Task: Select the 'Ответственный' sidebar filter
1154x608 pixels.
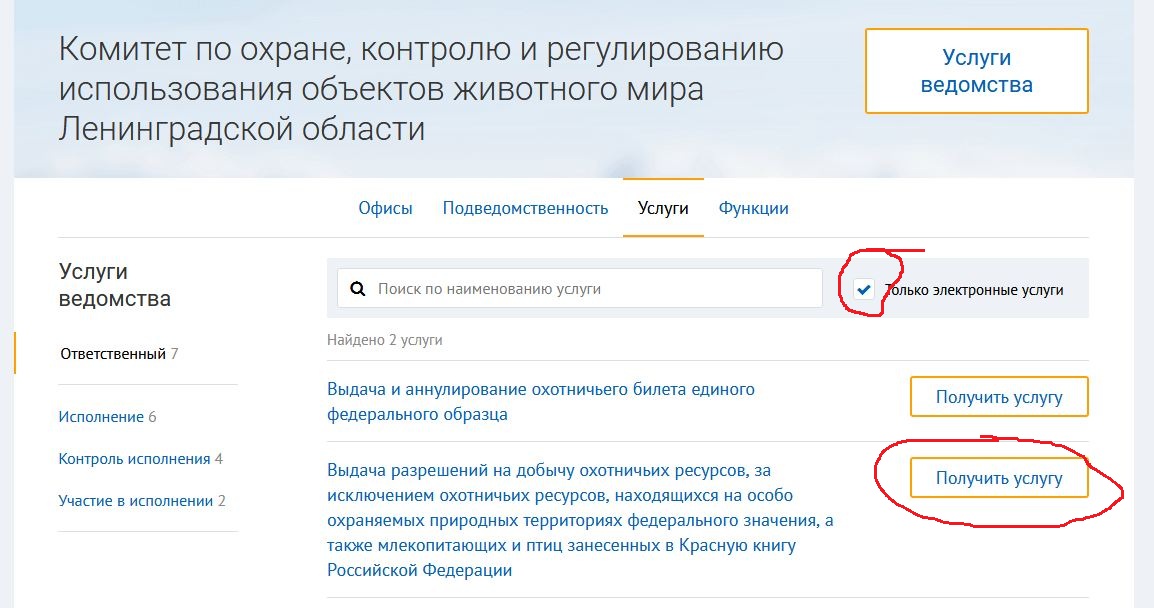Action: pos(113,354)
